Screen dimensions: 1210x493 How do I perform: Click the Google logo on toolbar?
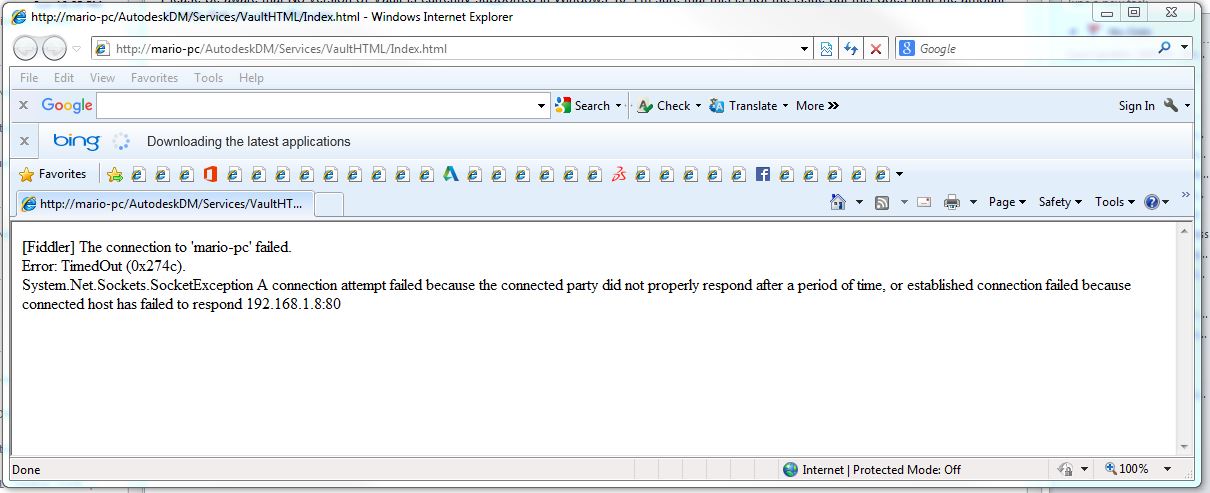pos(67,105)
